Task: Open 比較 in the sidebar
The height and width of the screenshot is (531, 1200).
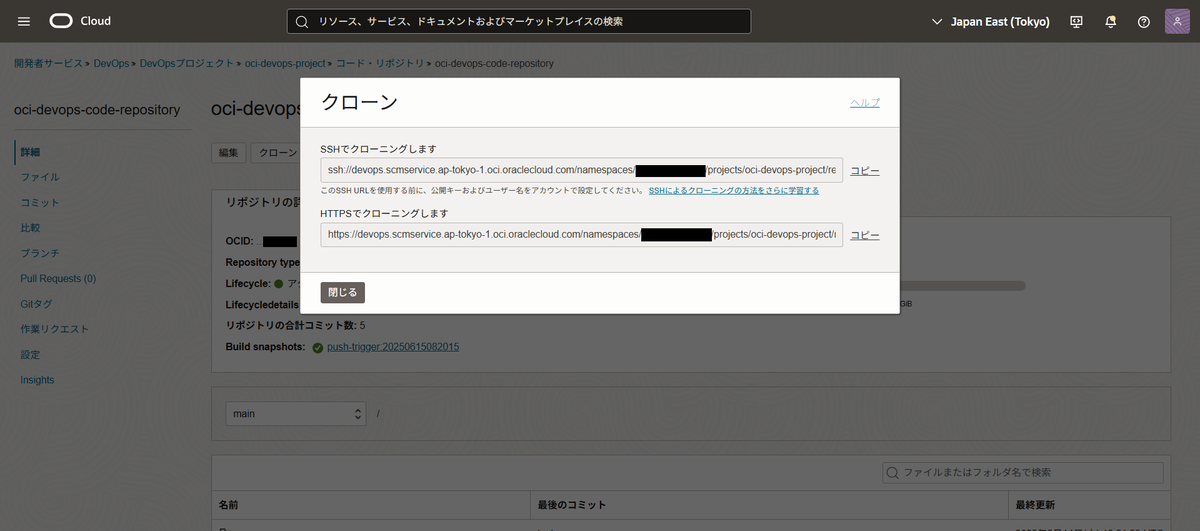Action: click(x=30, y=228)
